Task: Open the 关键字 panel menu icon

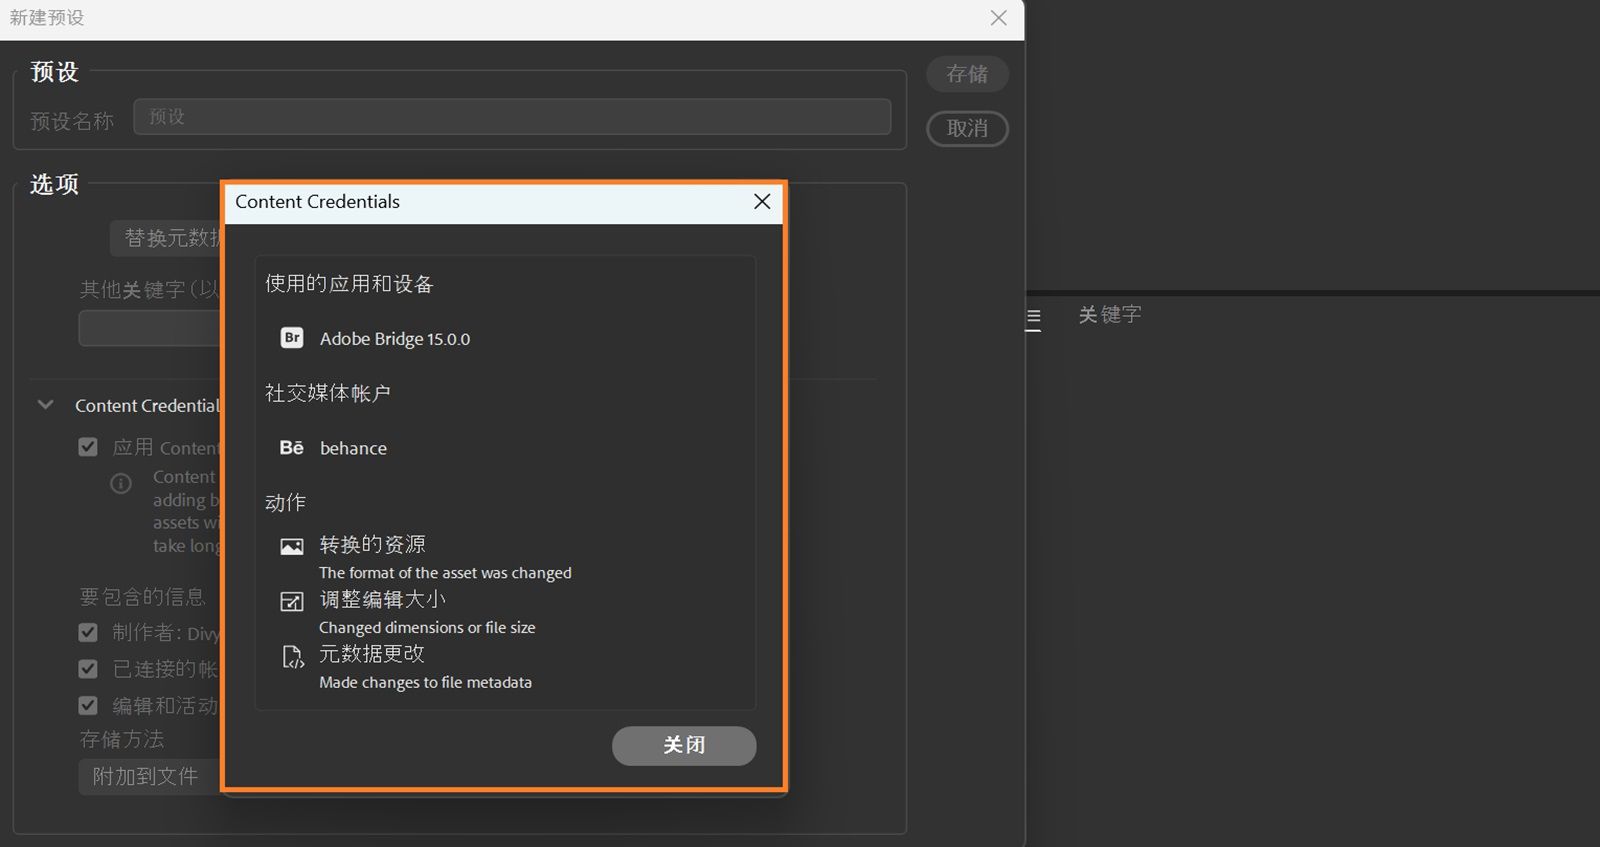Action: coord(1034,318)
